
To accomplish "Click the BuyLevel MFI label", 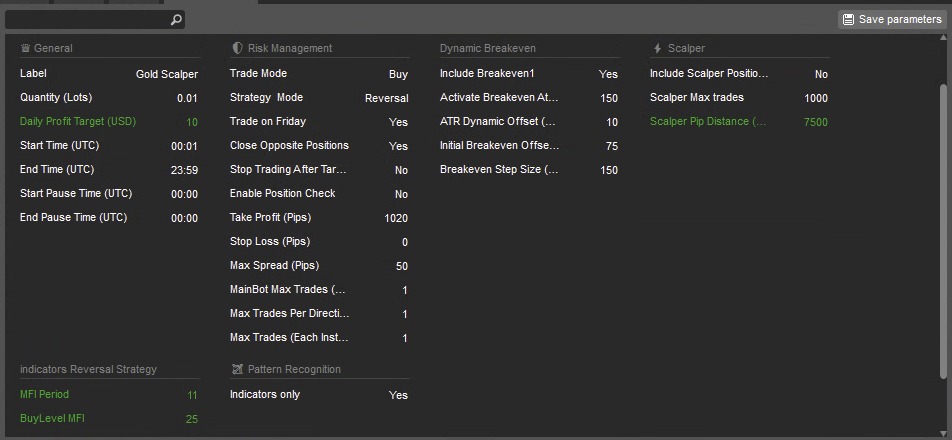I will 52,418.
